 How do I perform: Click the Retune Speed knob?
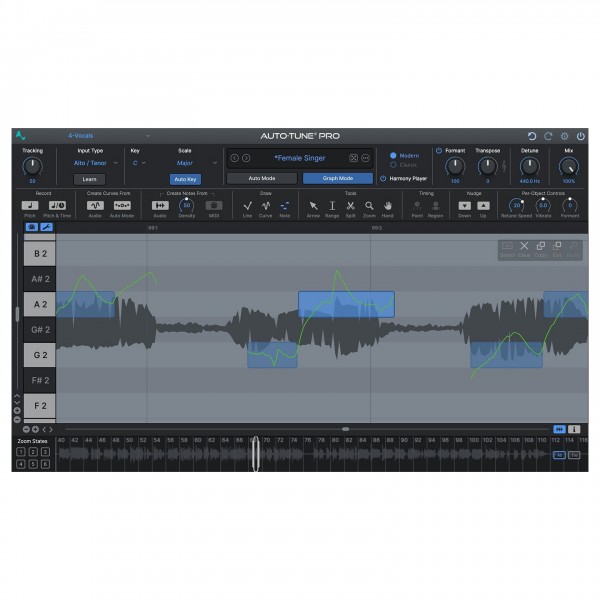coord(517,205)
